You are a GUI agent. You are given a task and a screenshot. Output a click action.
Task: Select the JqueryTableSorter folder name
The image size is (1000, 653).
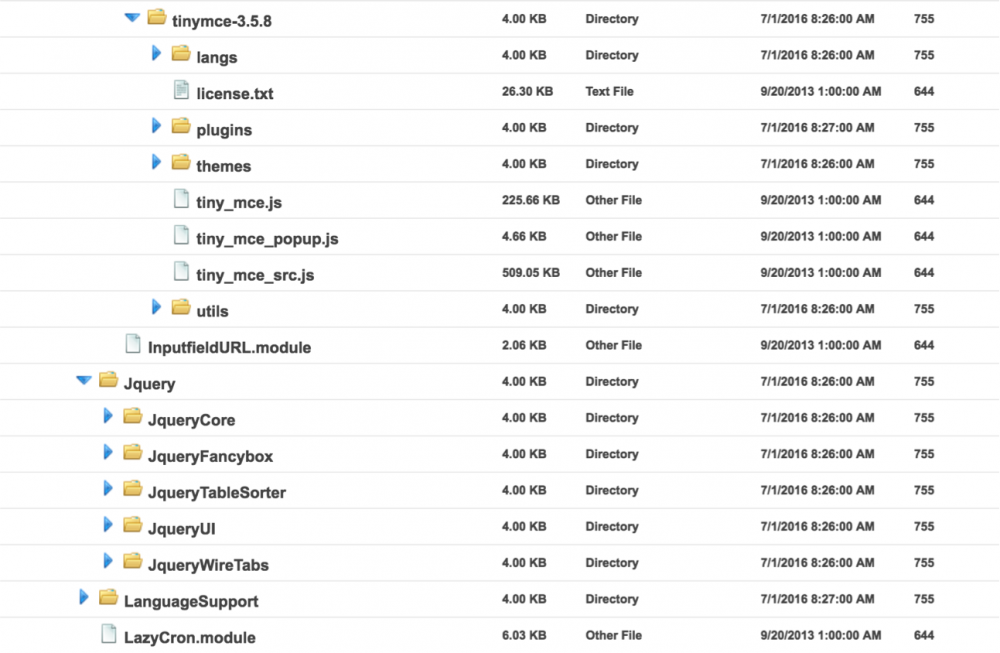(216, 492)
